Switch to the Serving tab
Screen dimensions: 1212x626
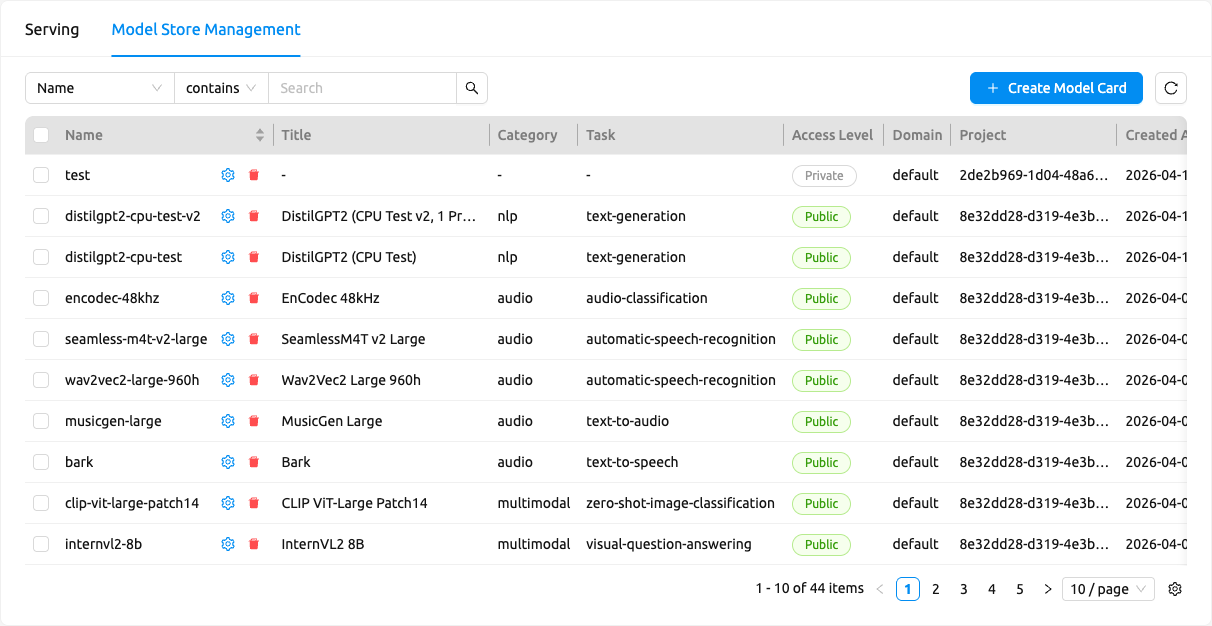tap(52, 29)
